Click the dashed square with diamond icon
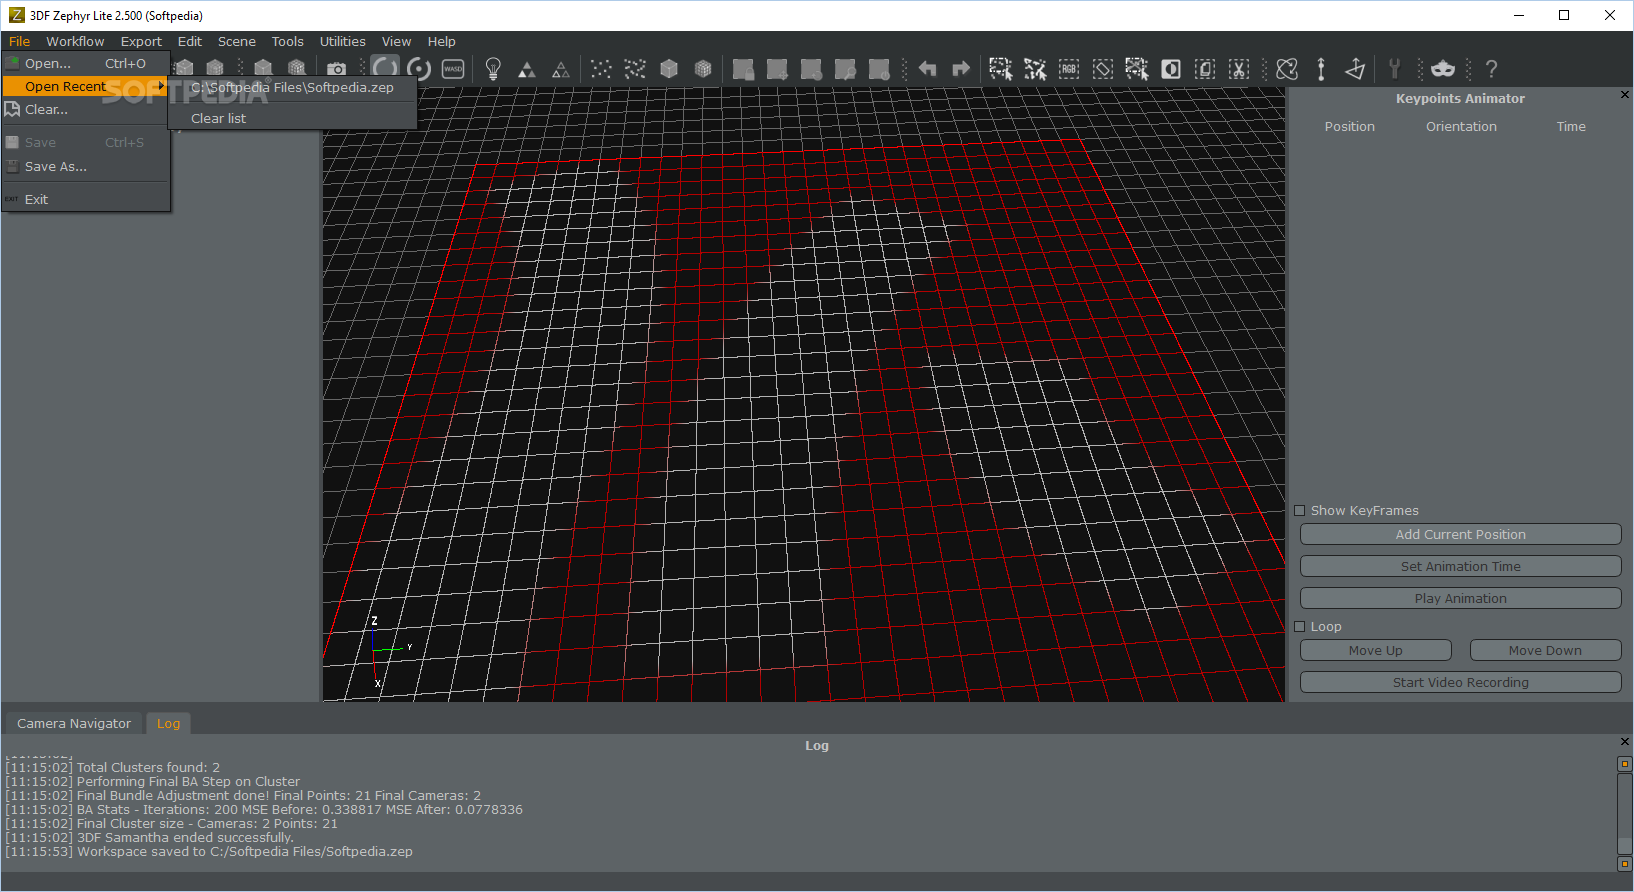 coord(1103,69)
